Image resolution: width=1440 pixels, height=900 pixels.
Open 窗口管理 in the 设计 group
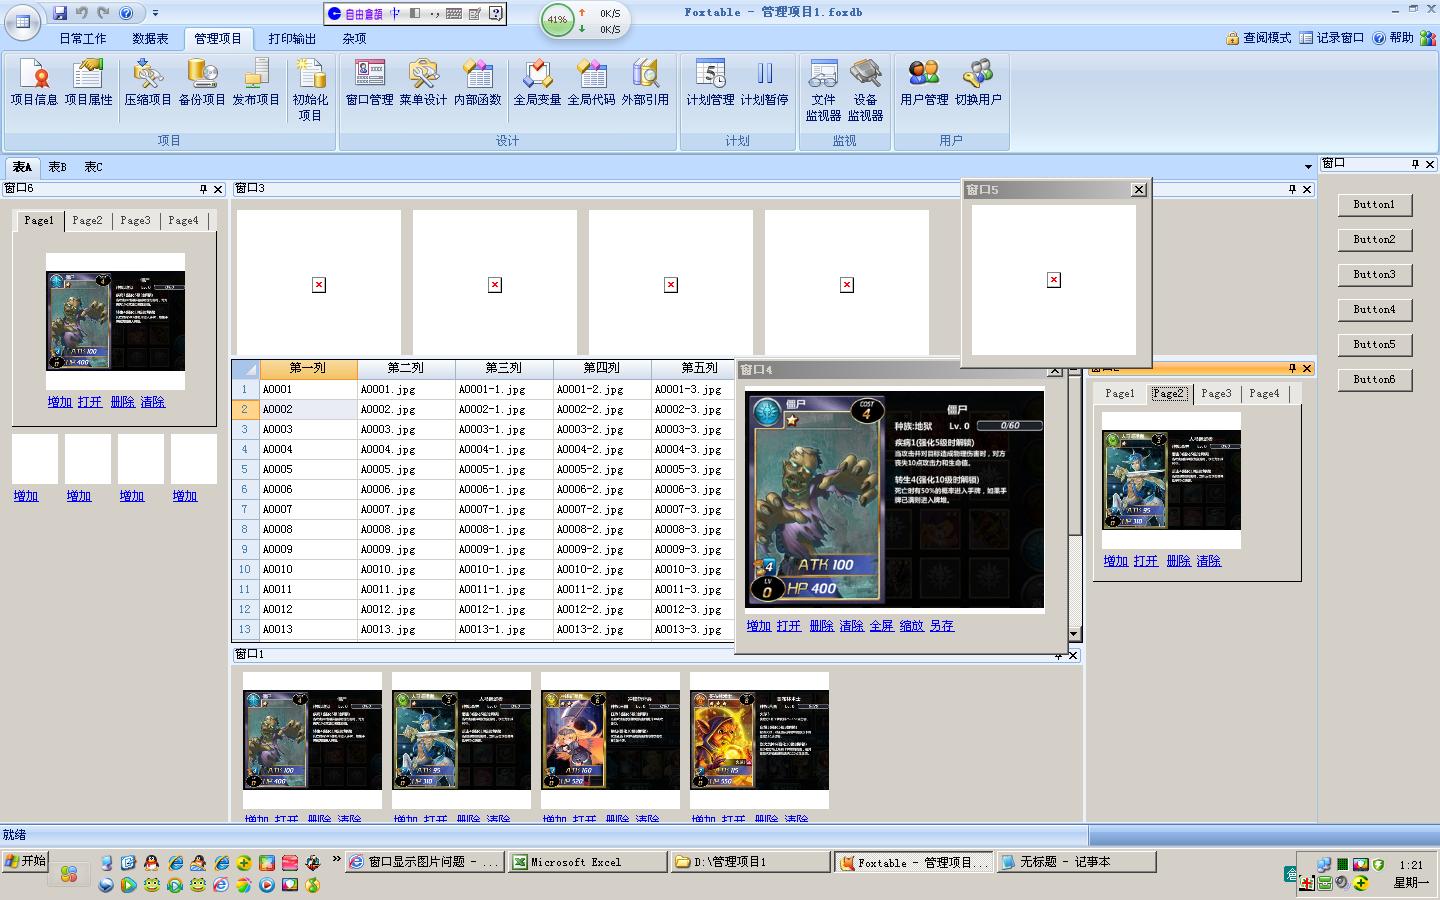pyautogui.click(x=369, y=83)
